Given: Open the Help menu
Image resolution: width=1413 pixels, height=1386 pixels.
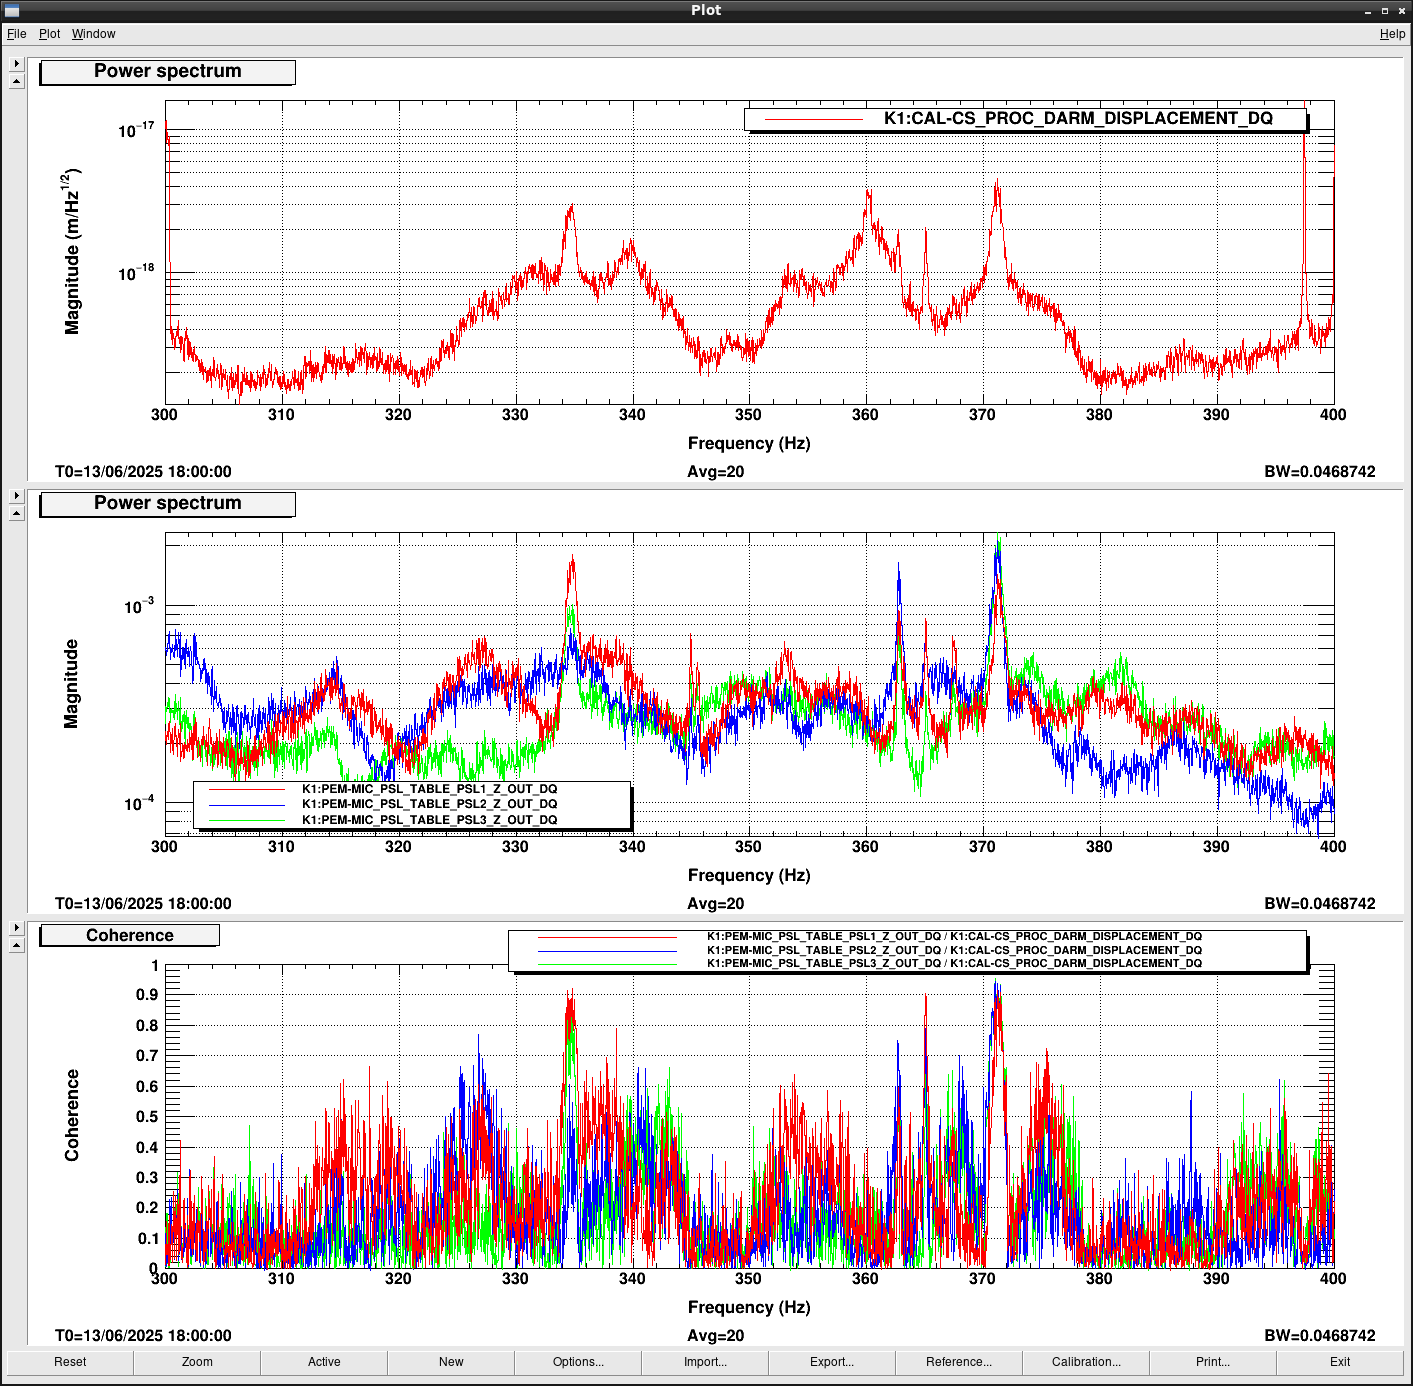Looking at the screenshot, I should coord(1392,34).
